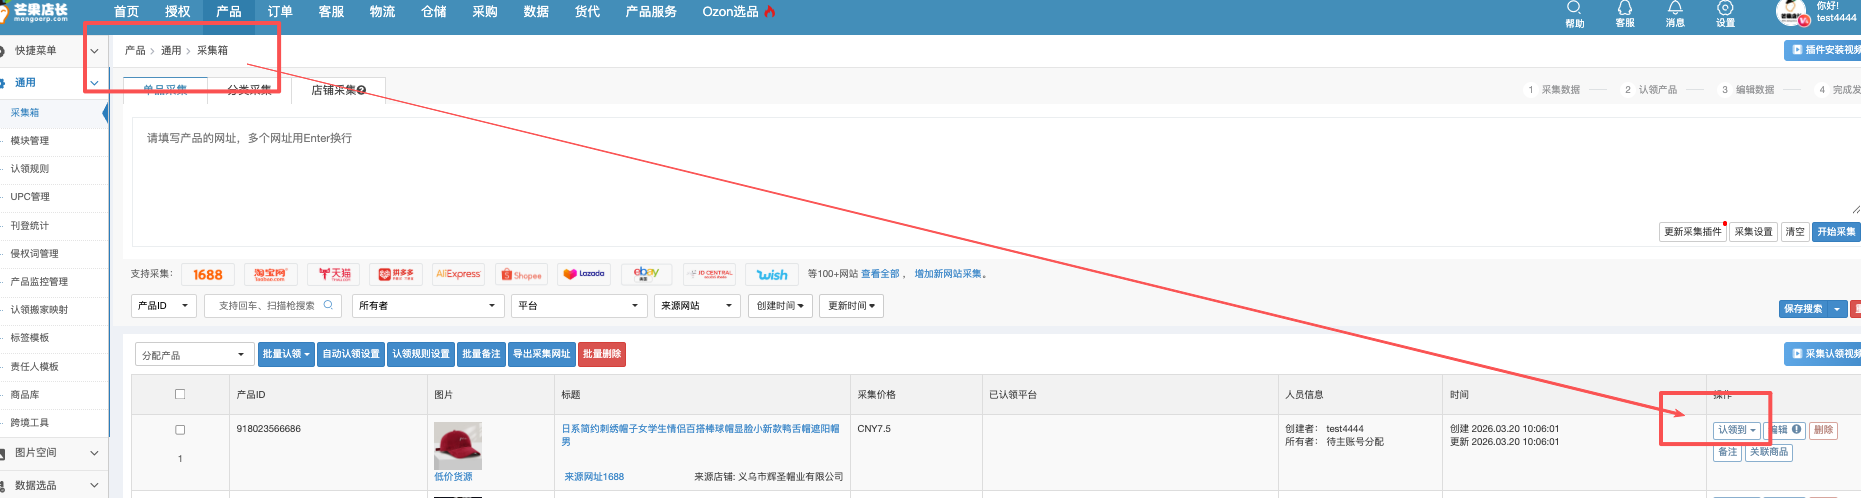
Task: Switch to the 店铺采集 tab
Action: point(338,90)
